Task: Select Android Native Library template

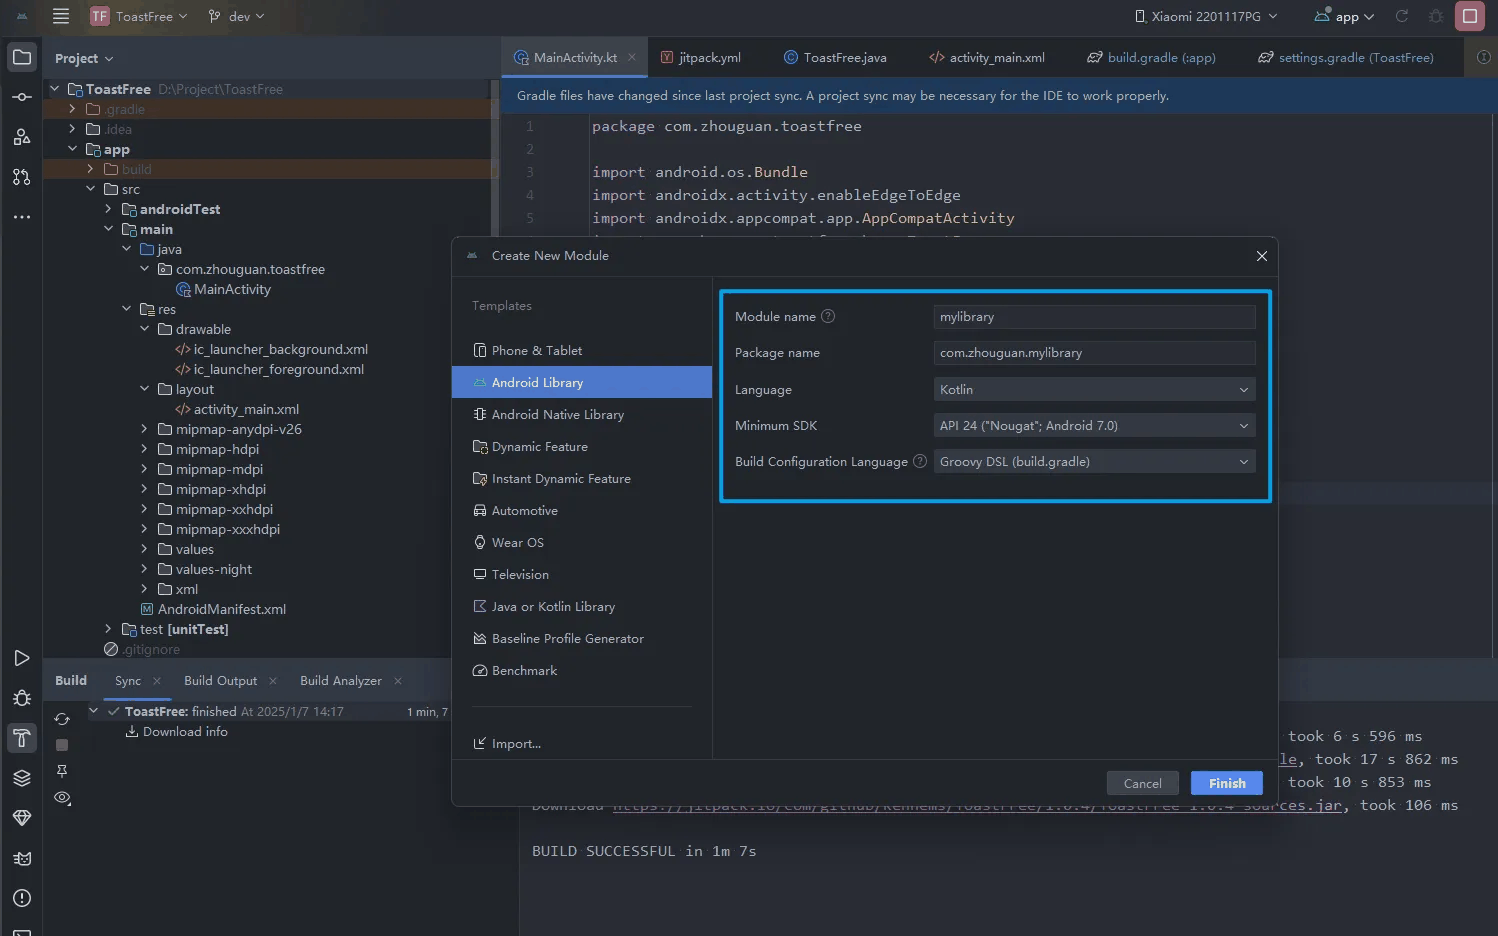Action: point(582,414)
